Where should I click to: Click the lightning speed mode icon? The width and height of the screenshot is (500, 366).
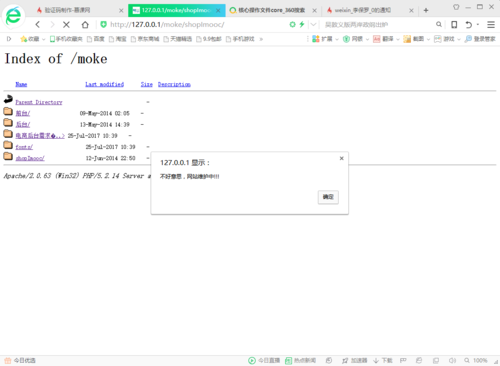(302, 24)
